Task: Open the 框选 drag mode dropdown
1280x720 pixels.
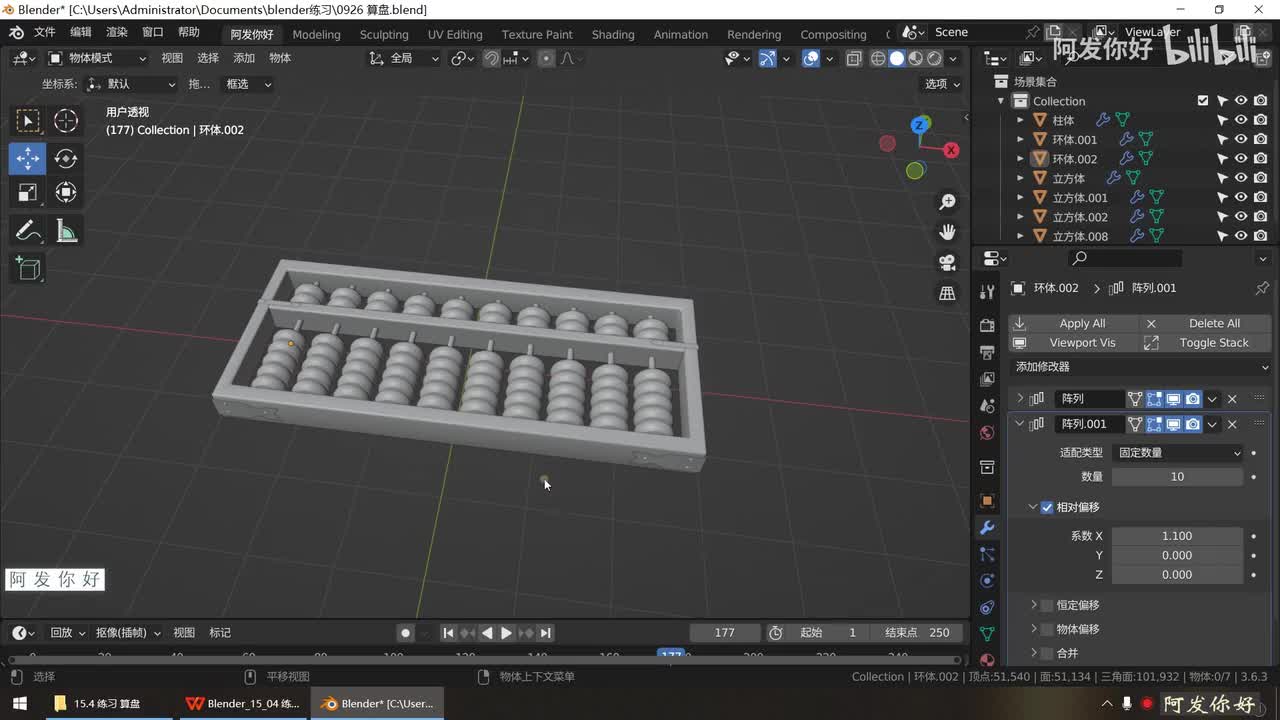Action: [x=248, y=84]
